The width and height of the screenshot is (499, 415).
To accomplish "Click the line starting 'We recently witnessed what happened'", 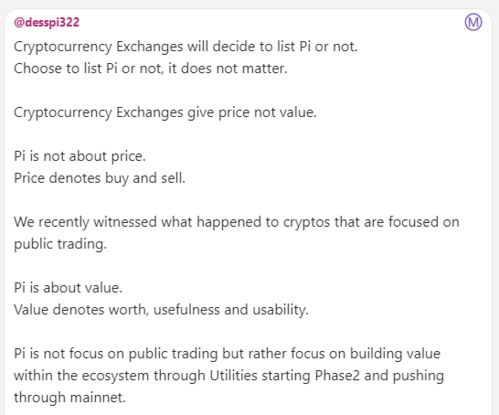I will pyautogui.click(x=237, y=222).
